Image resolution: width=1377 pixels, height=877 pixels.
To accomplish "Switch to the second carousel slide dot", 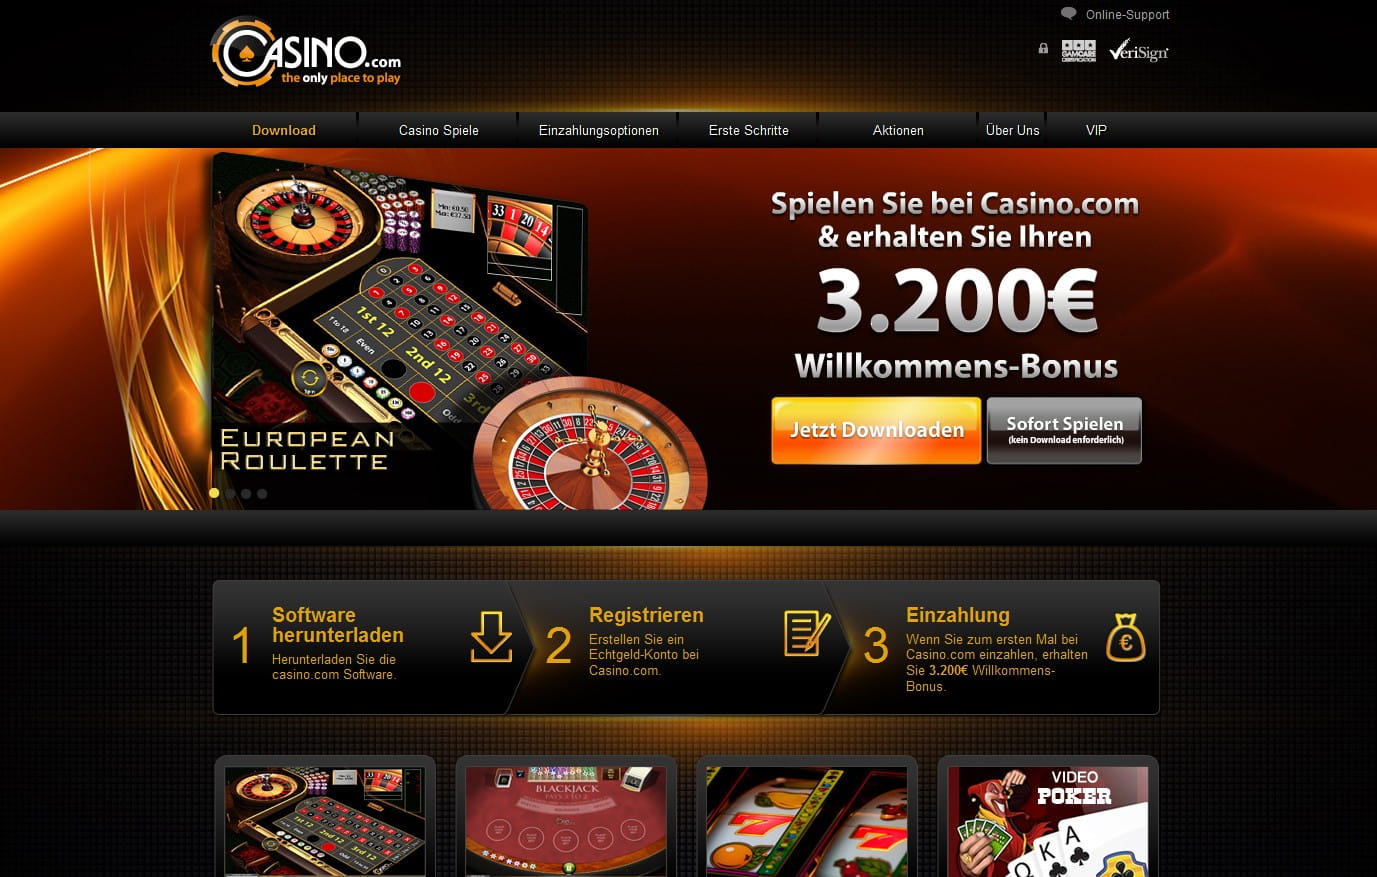I will click(230, 493).
